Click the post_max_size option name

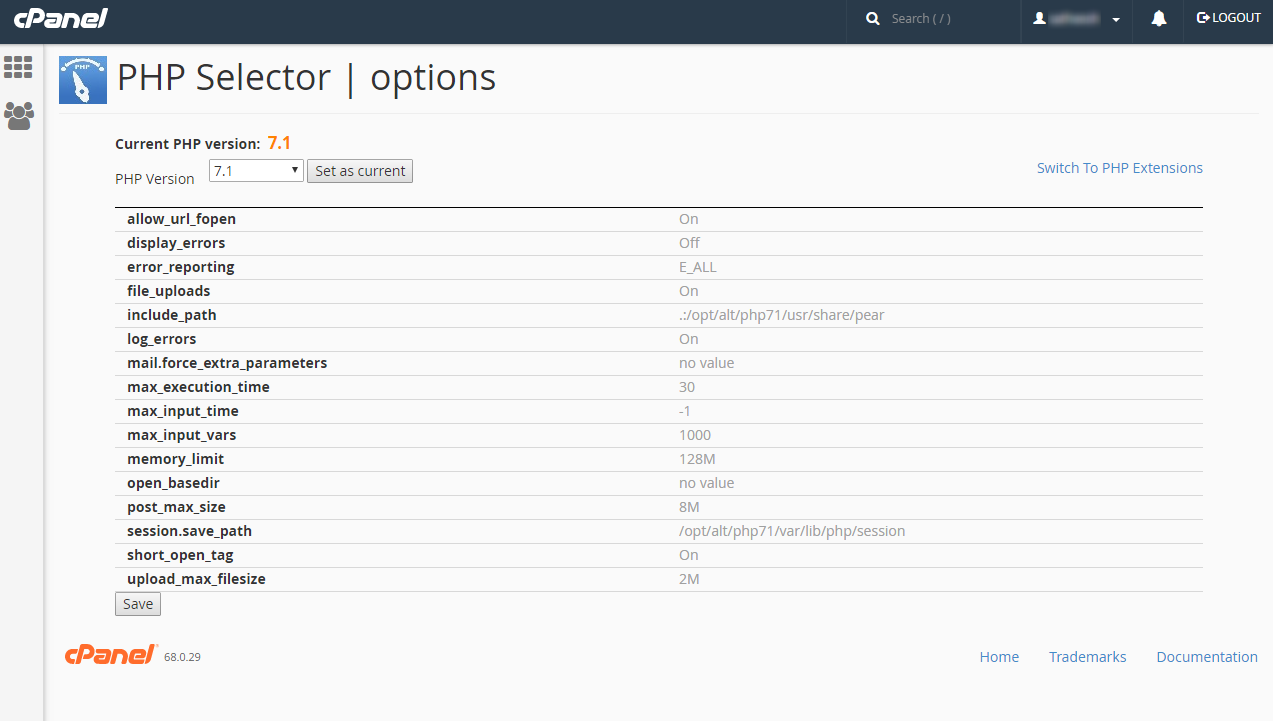point(176,507)
